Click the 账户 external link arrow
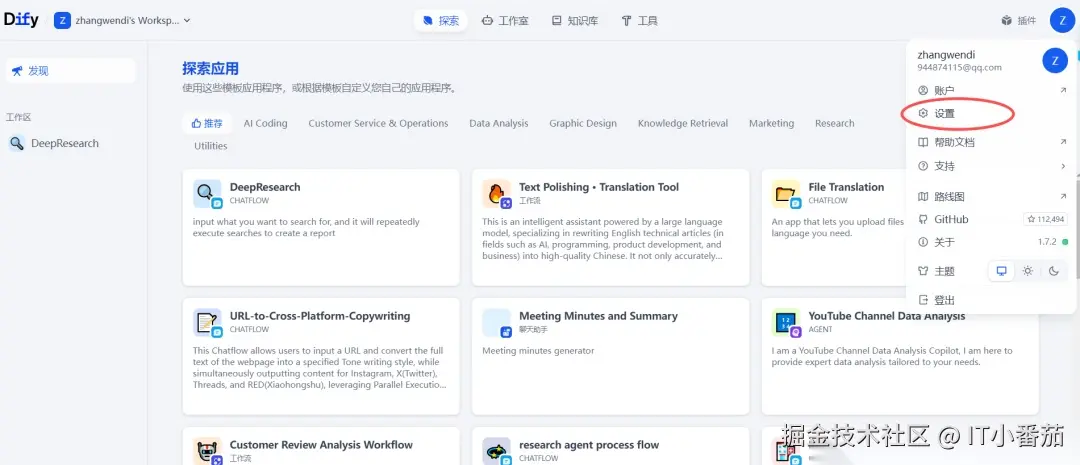This screenshot has height=465, width=1080. [x=1063, y=90]
